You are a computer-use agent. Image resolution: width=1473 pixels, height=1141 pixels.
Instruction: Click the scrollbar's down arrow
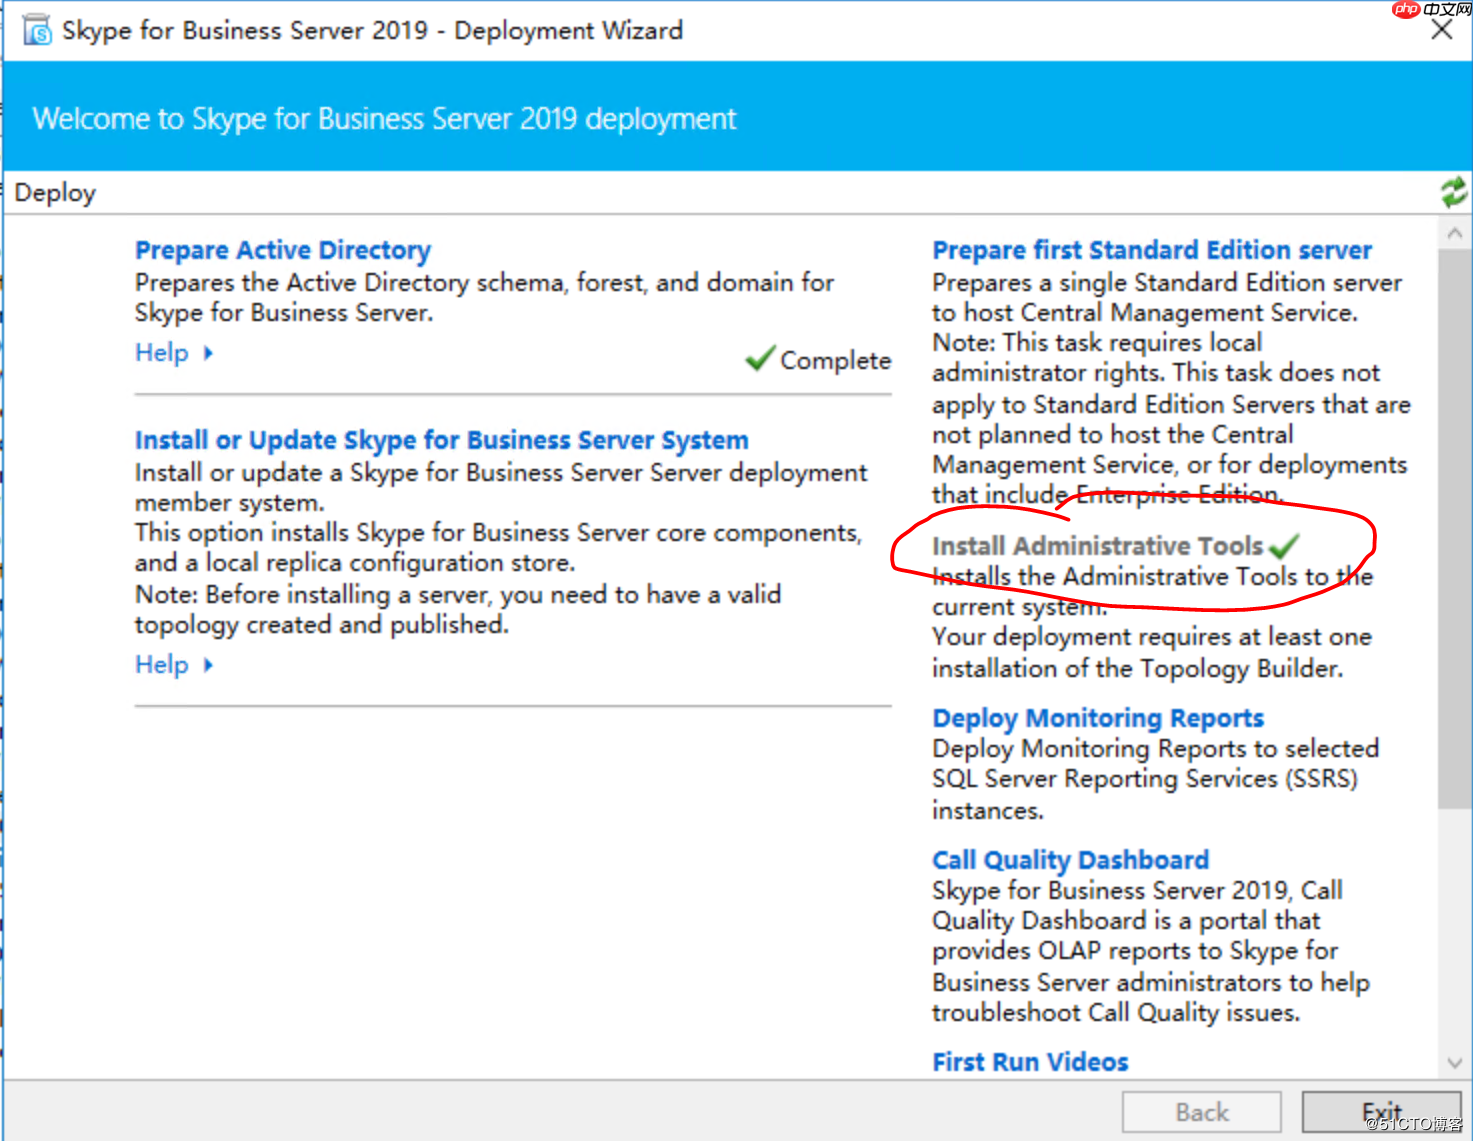[x=1454, y=1065]
